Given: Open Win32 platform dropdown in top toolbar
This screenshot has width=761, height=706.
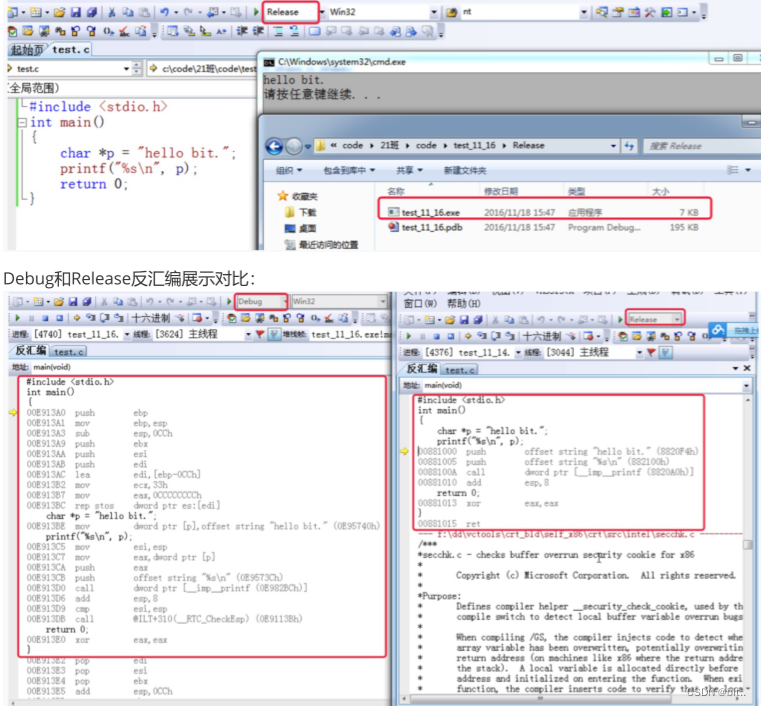Looking at the screenshot, I should tap(433, 12).
